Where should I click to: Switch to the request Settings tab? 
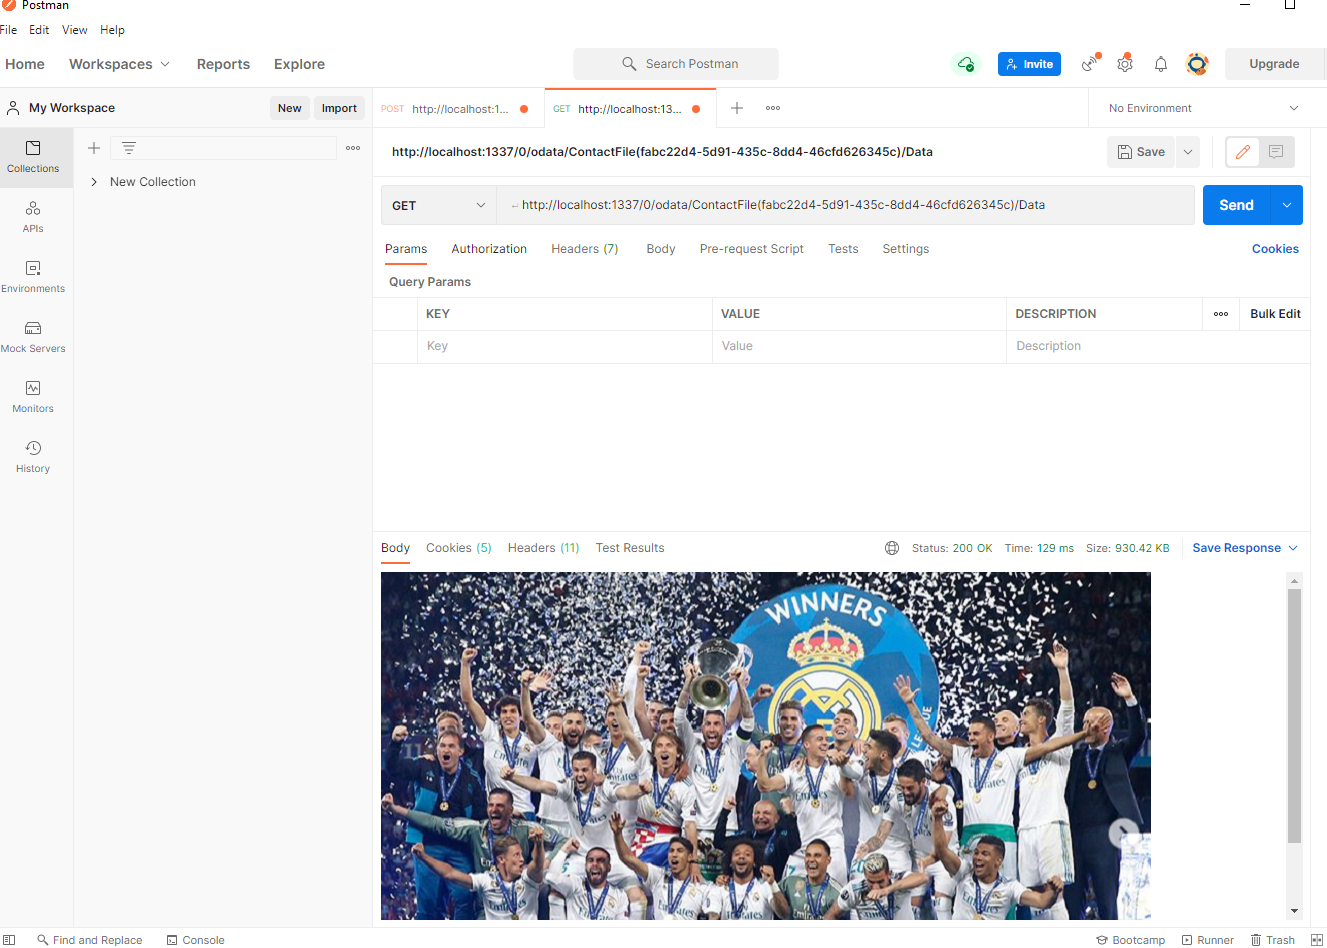coord(906,249)
